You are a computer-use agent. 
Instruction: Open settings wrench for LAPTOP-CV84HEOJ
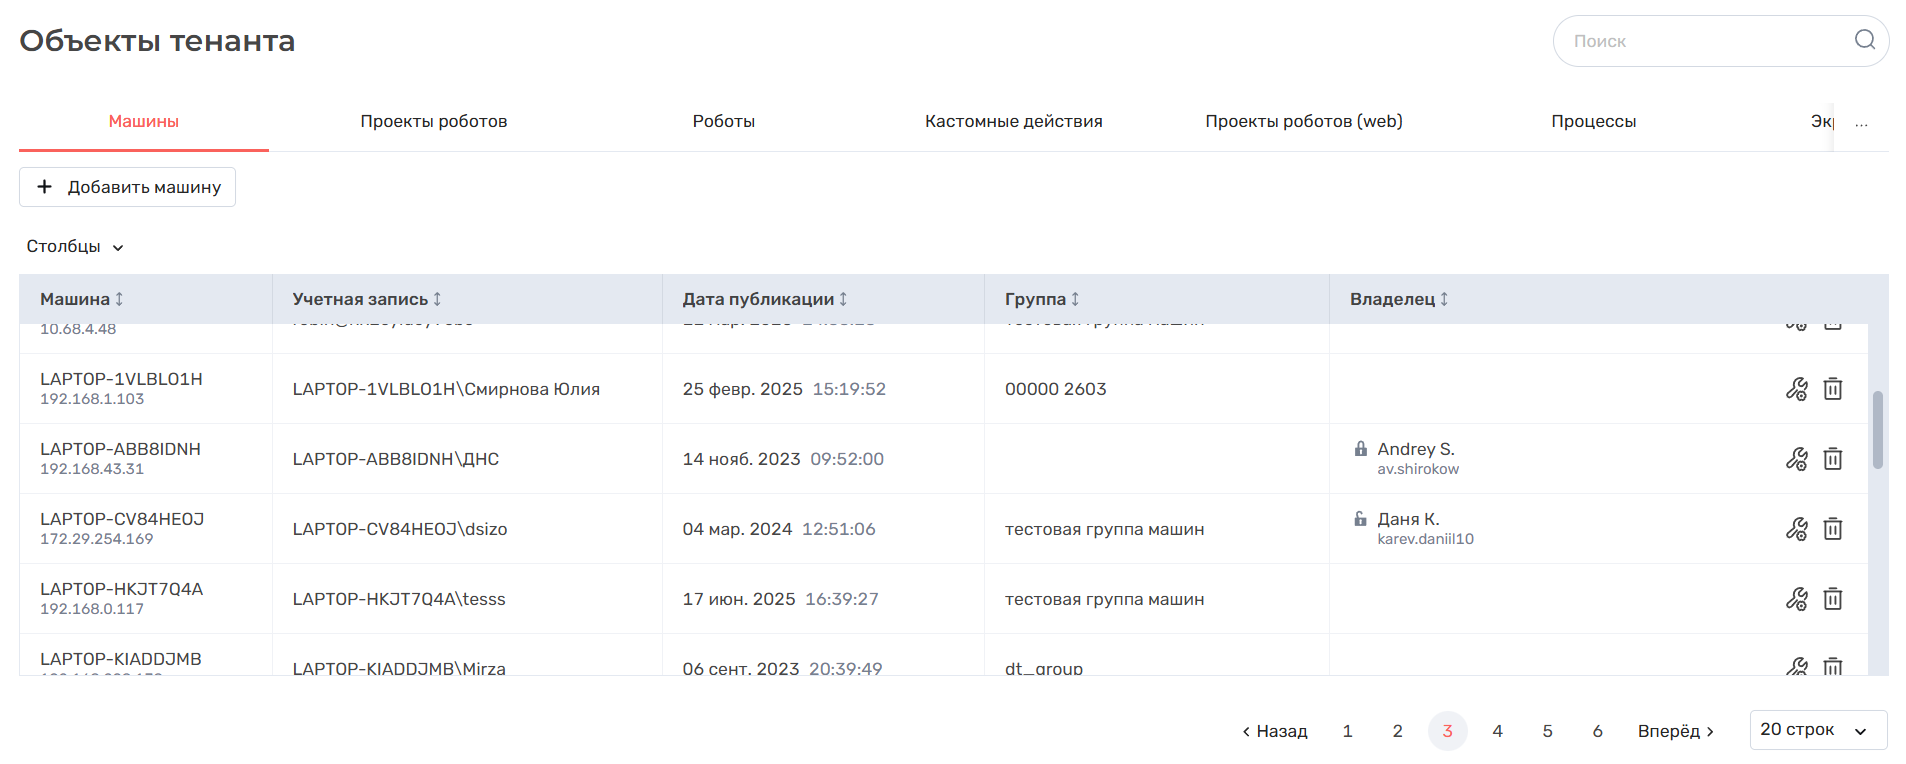tap(1796, 529)
